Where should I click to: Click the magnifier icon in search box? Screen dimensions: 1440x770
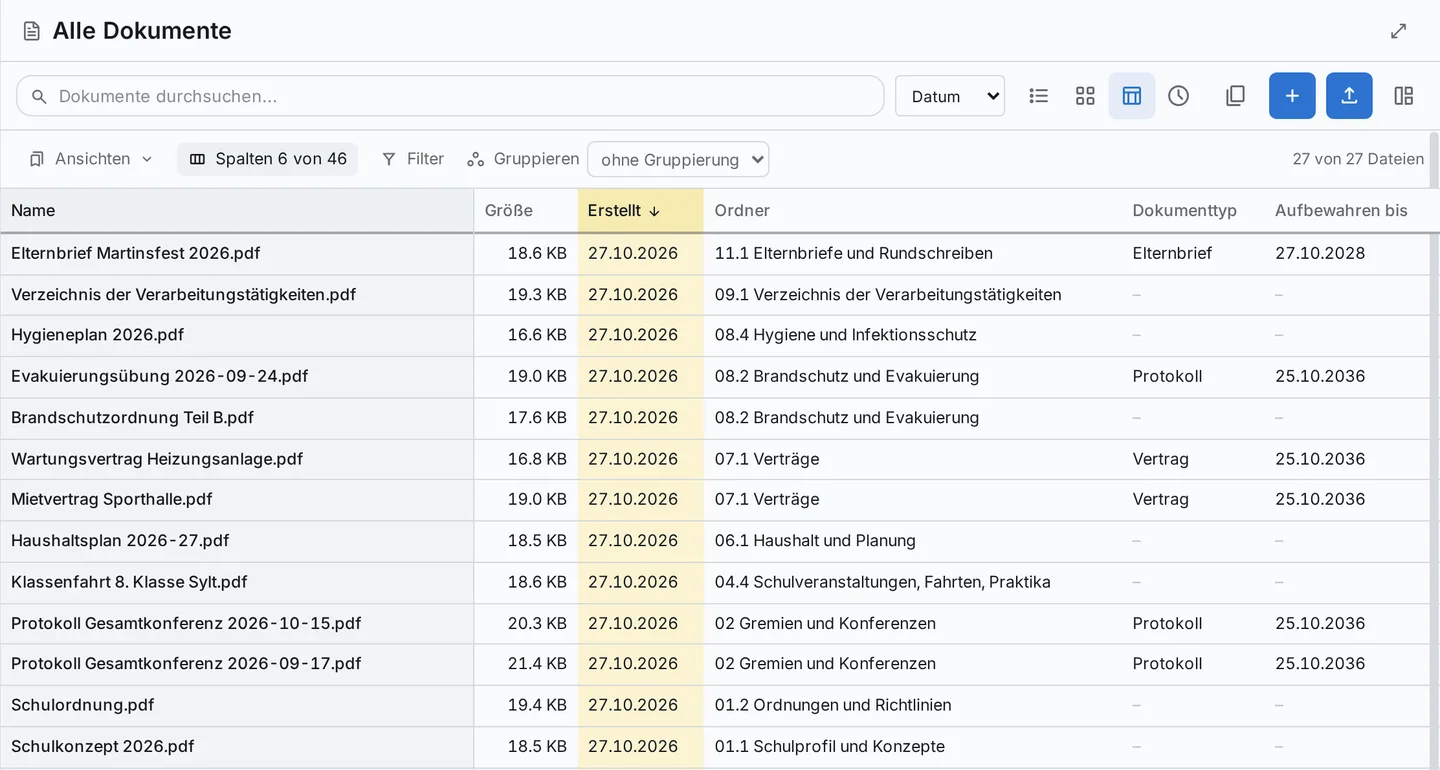pos(39,97)
